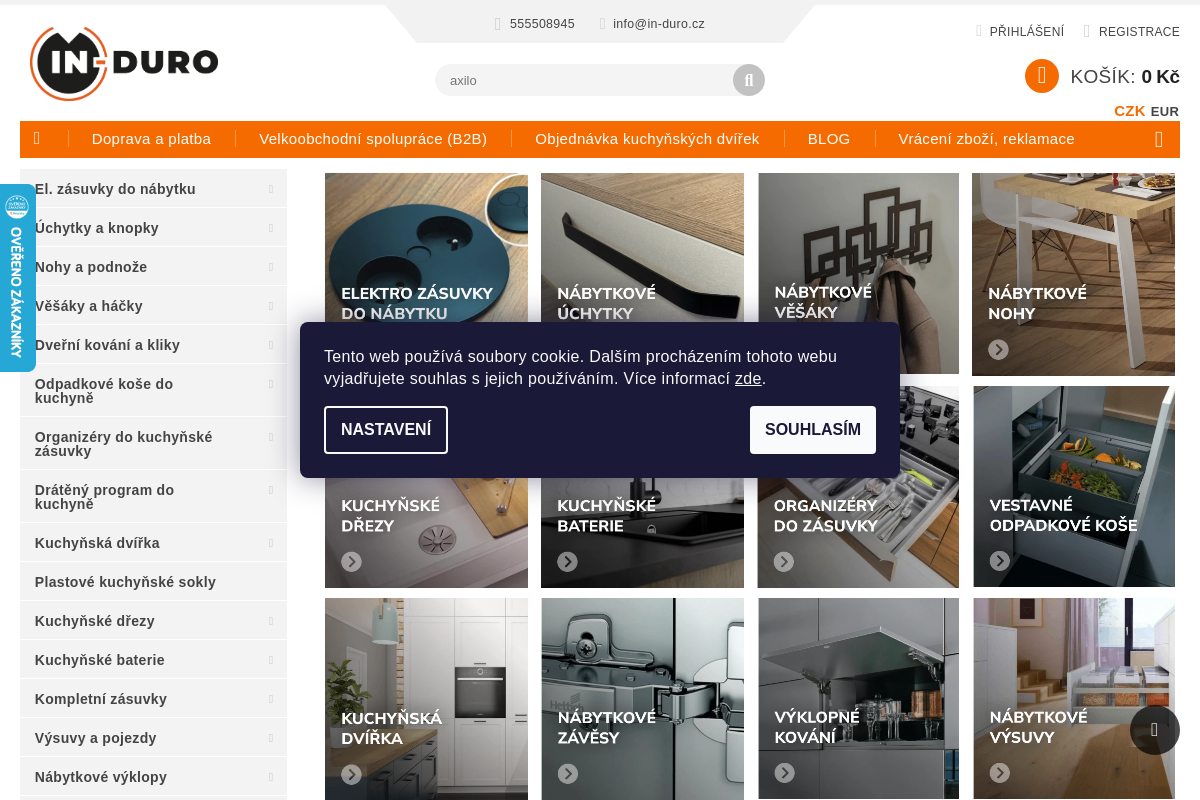Viewport: 1200px width, 800px height.
Task: Click the home icon in orange navbar
Action: [37, 139]
